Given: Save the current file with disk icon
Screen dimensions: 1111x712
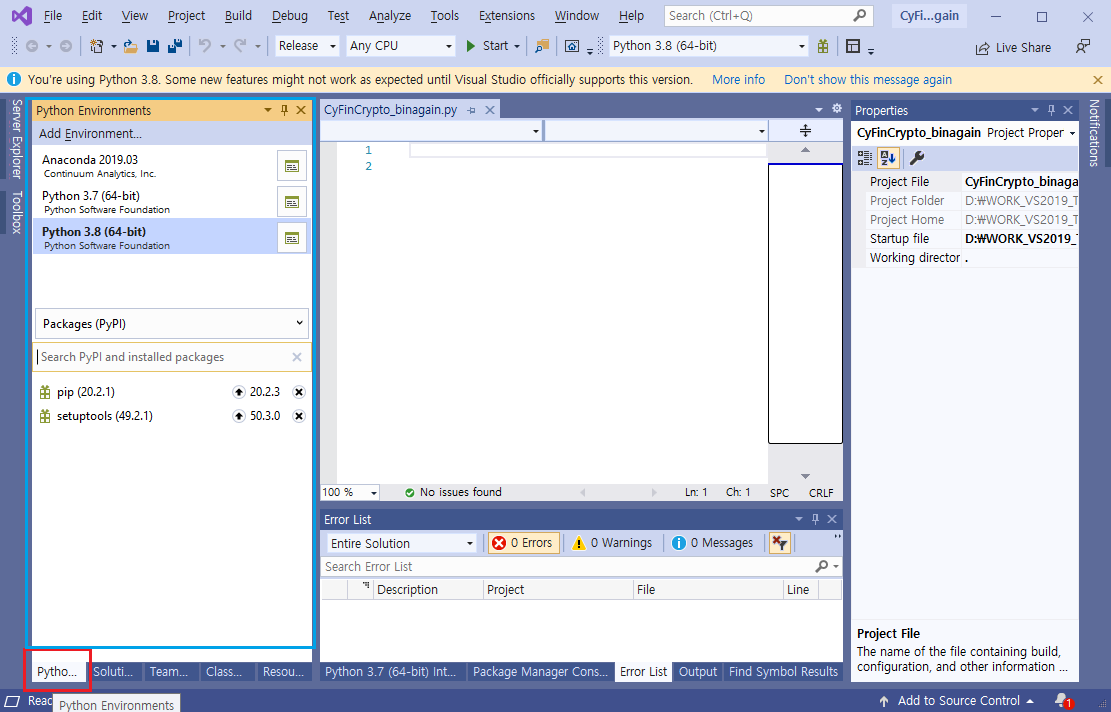Looking at the screenshot, I should pos(152,46).
